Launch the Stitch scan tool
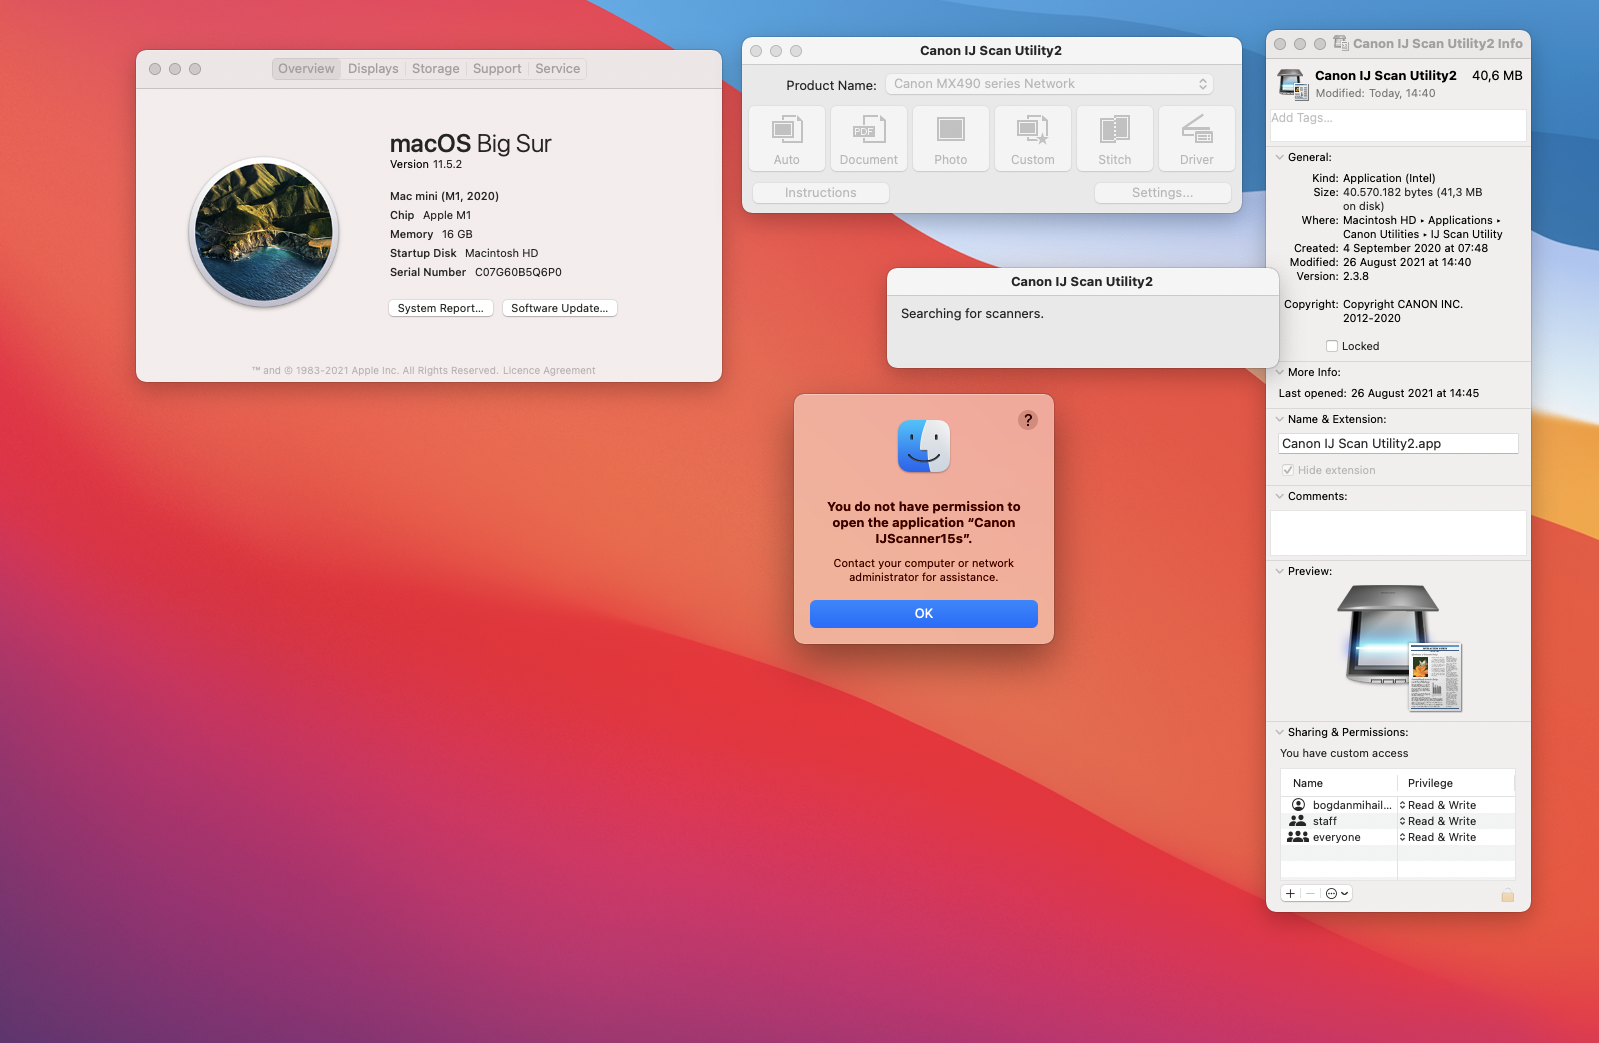This screenshot has width=1599, height=1043. (1115, 138)
